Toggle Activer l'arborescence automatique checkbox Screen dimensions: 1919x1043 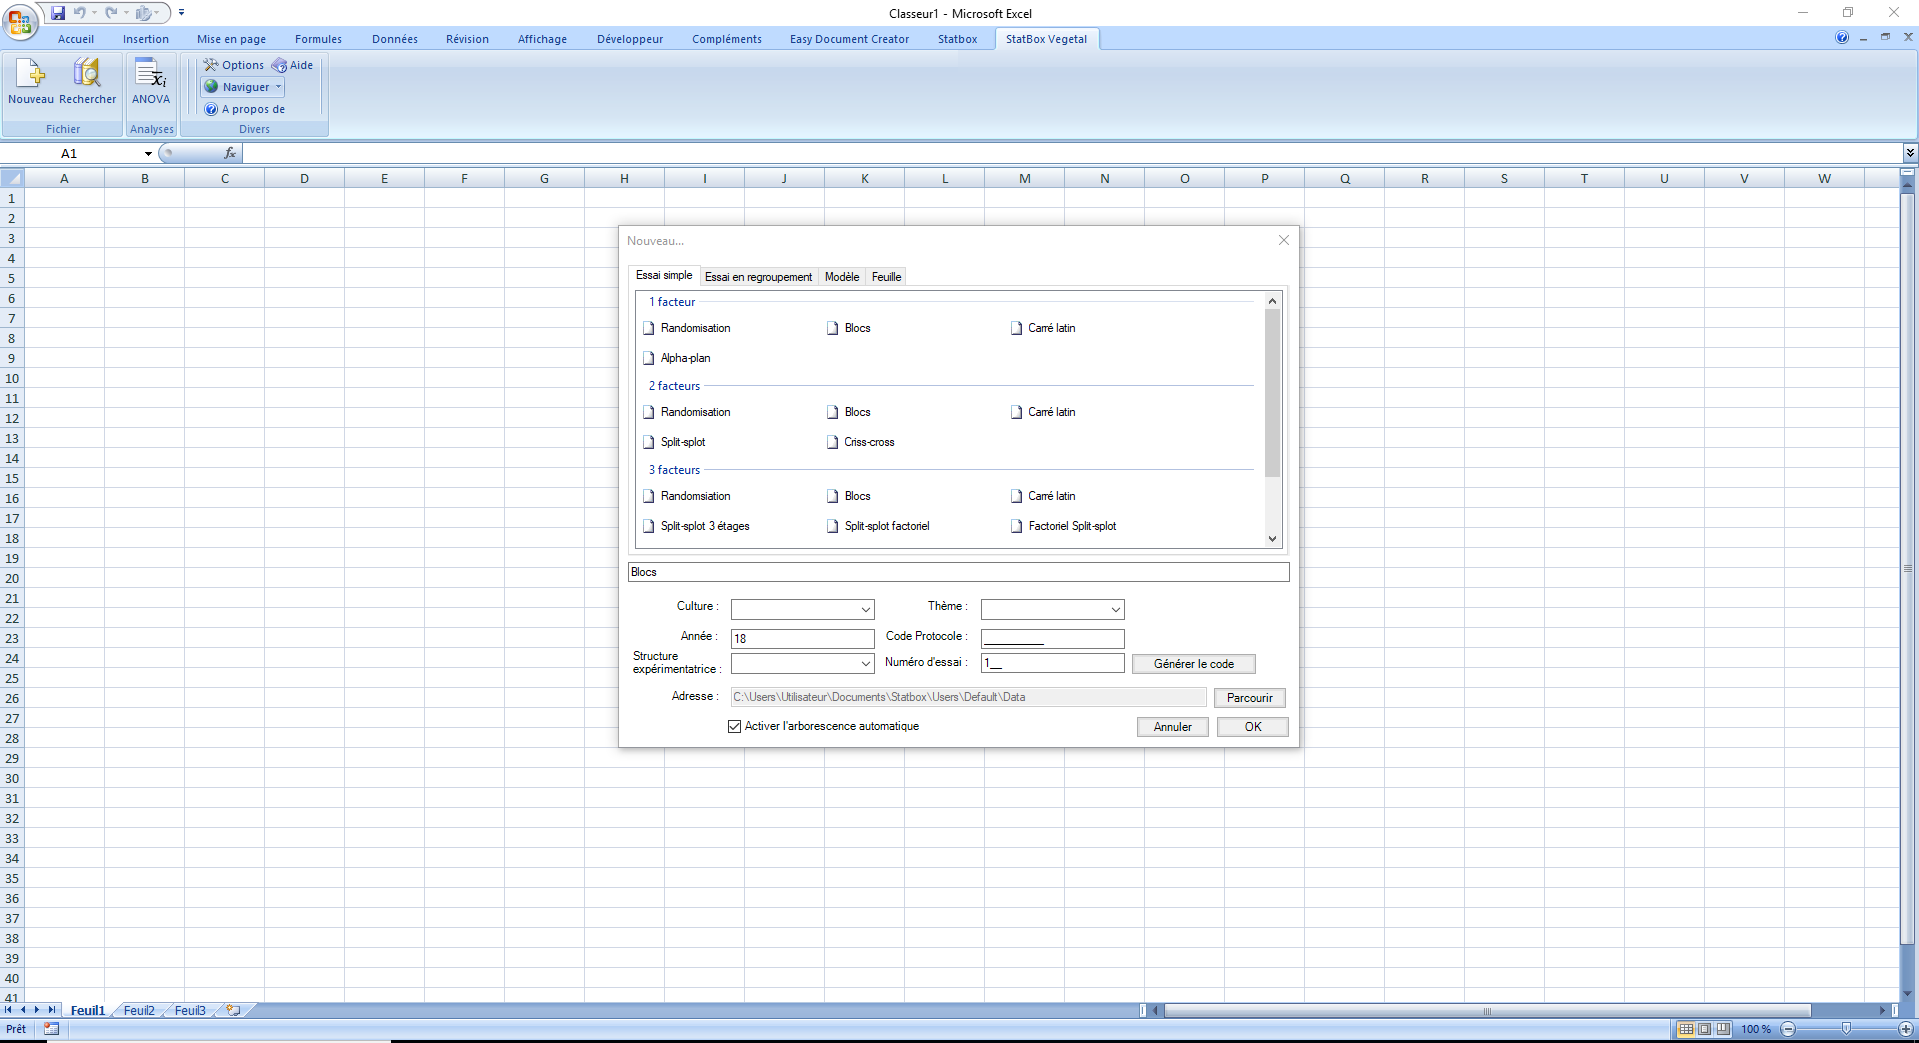pyautogui.click(x=735, y=727)
